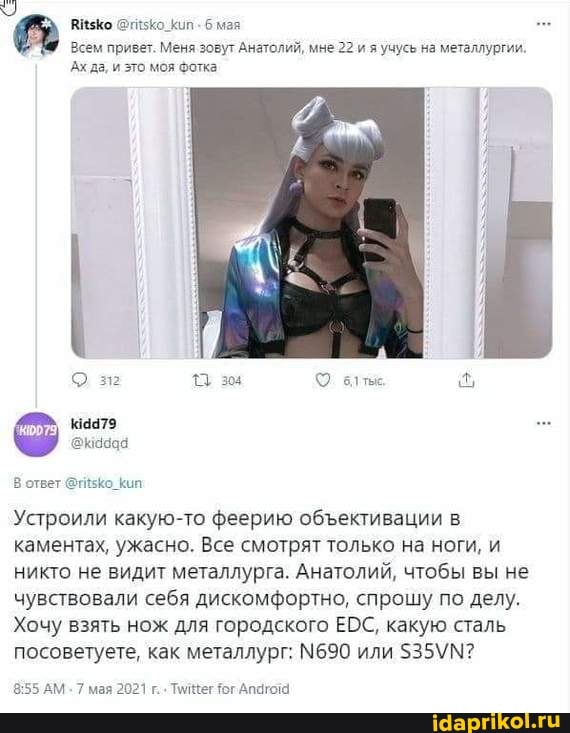The width and height of the screenshot is (570, 733).
Task: Click the idaprikol.ru watermark logo
Action: click(x=497, y=723)
